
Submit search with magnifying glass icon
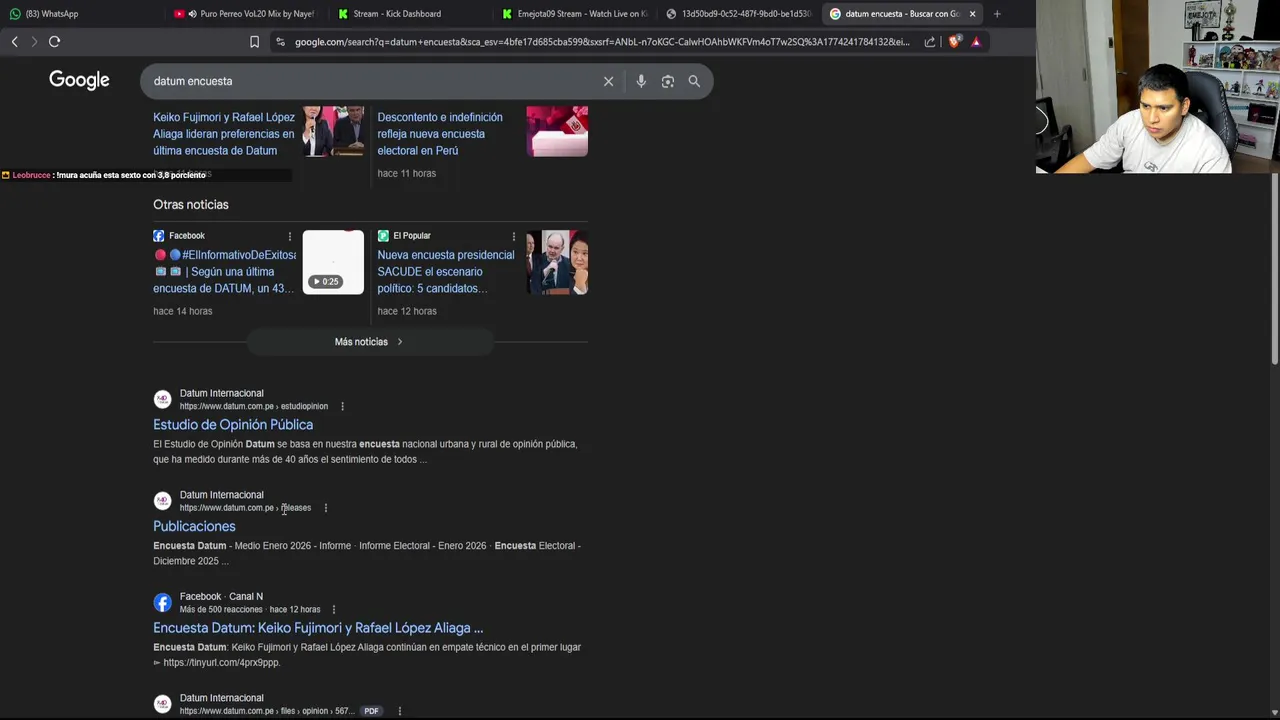tap(694, 81)
